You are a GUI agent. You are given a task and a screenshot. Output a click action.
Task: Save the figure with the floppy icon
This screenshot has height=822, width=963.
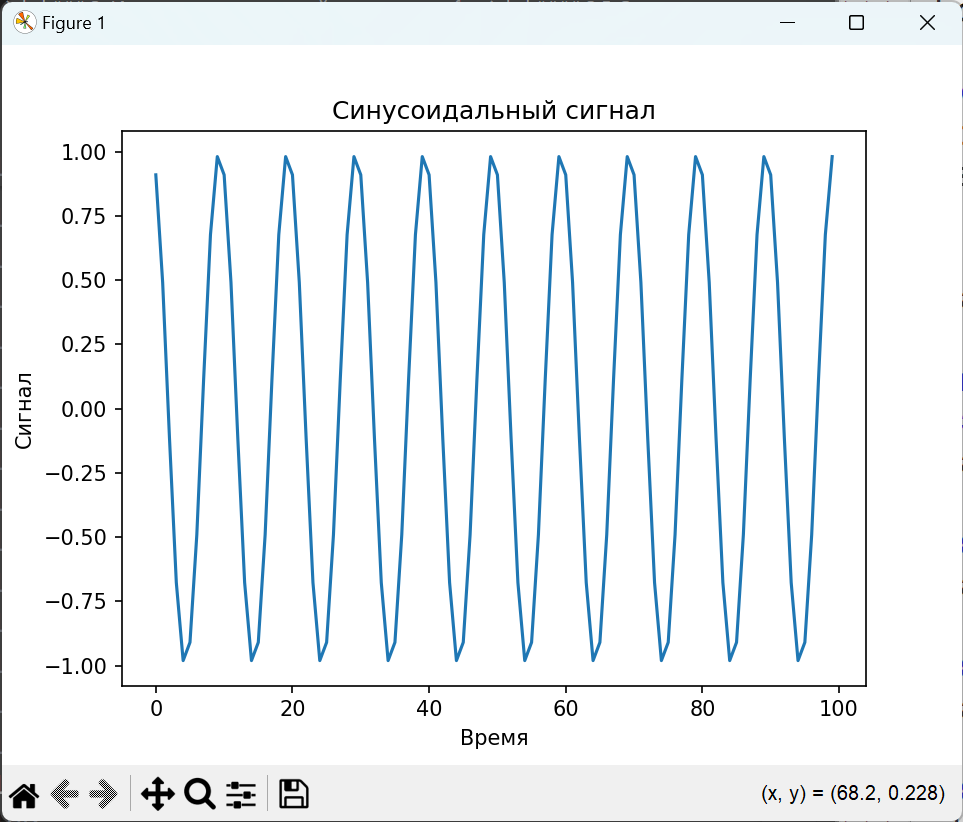(x=292, y=794)
